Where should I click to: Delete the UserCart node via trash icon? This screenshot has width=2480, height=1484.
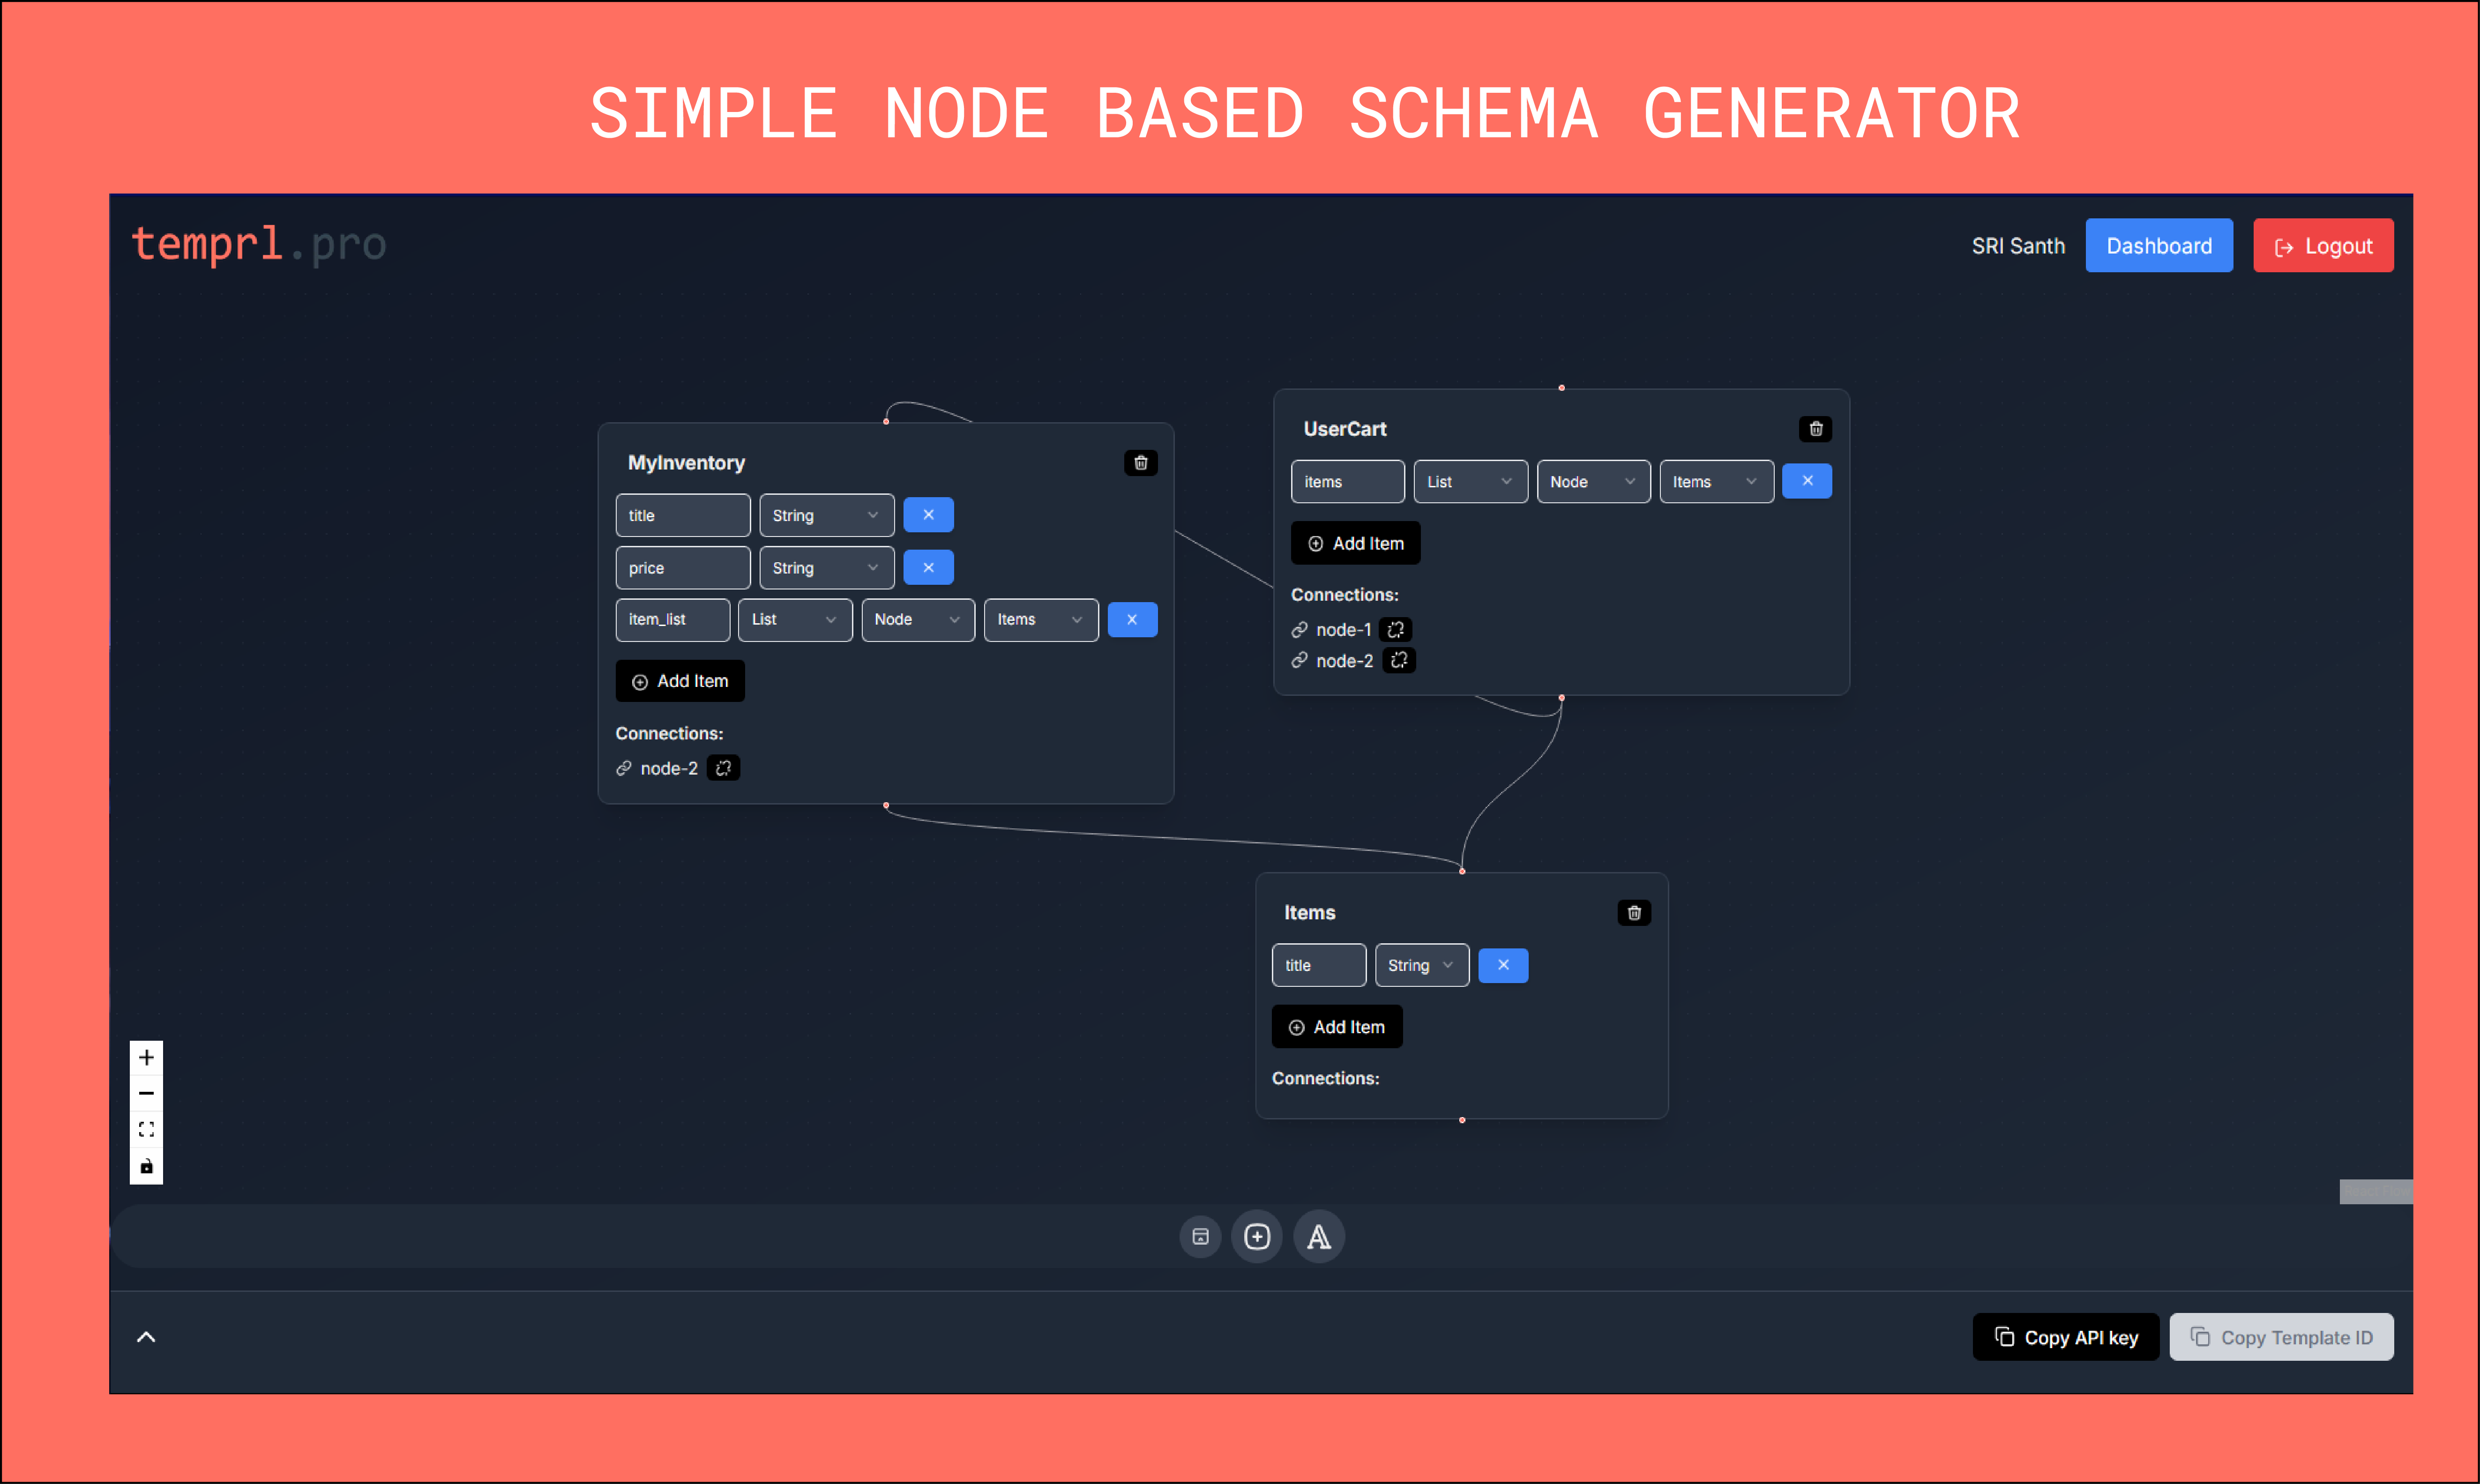click(x=1815, y=429)
